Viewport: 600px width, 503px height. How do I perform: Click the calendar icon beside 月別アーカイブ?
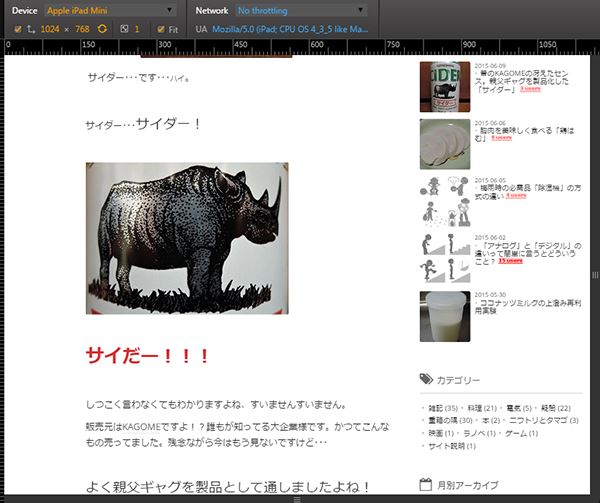point(426,484)
